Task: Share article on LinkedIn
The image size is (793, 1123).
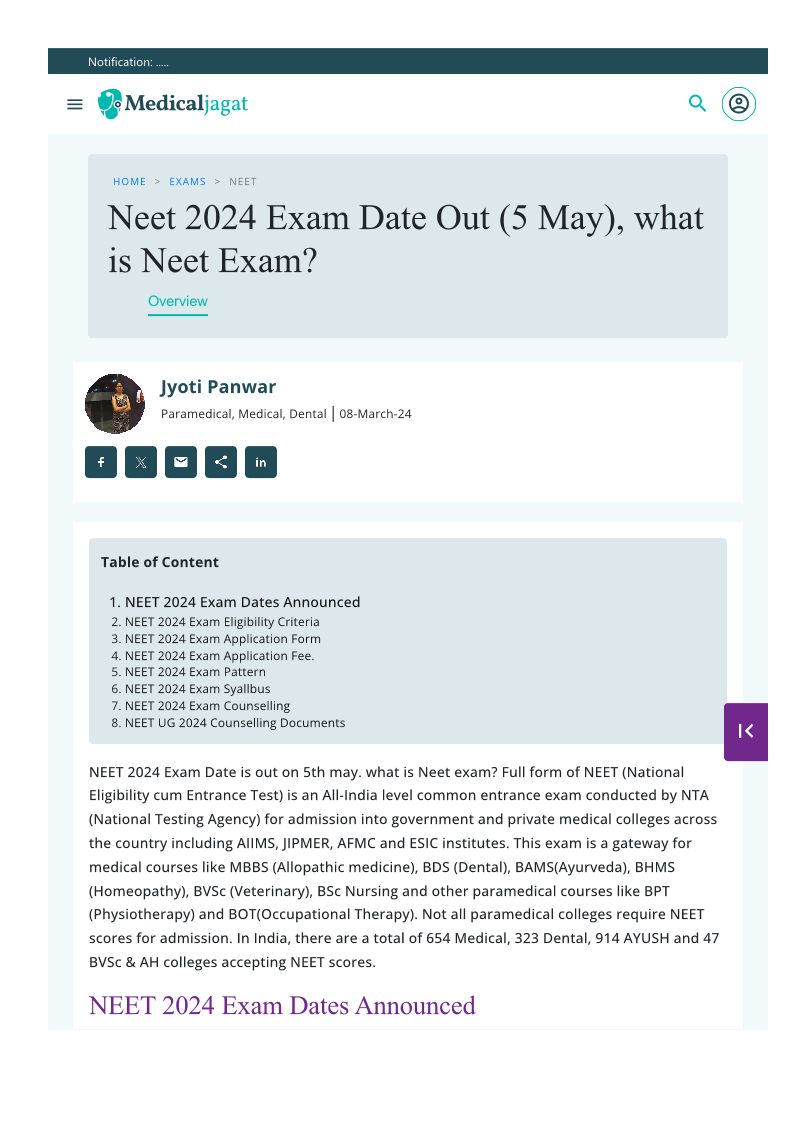Action: (x=261, y=462)
